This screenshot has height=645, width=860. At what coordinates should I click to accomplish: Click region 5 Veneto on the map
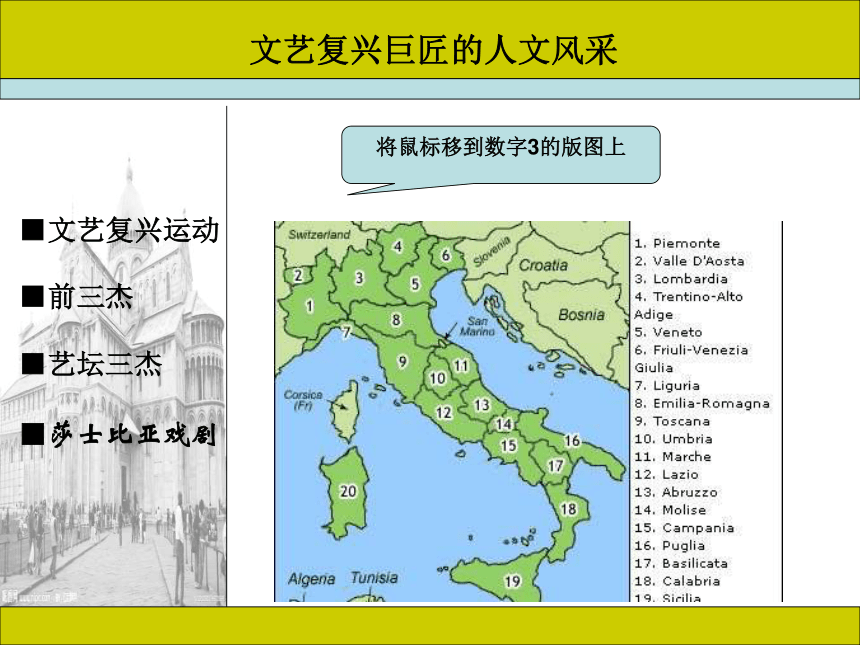(x=415, y=284)
